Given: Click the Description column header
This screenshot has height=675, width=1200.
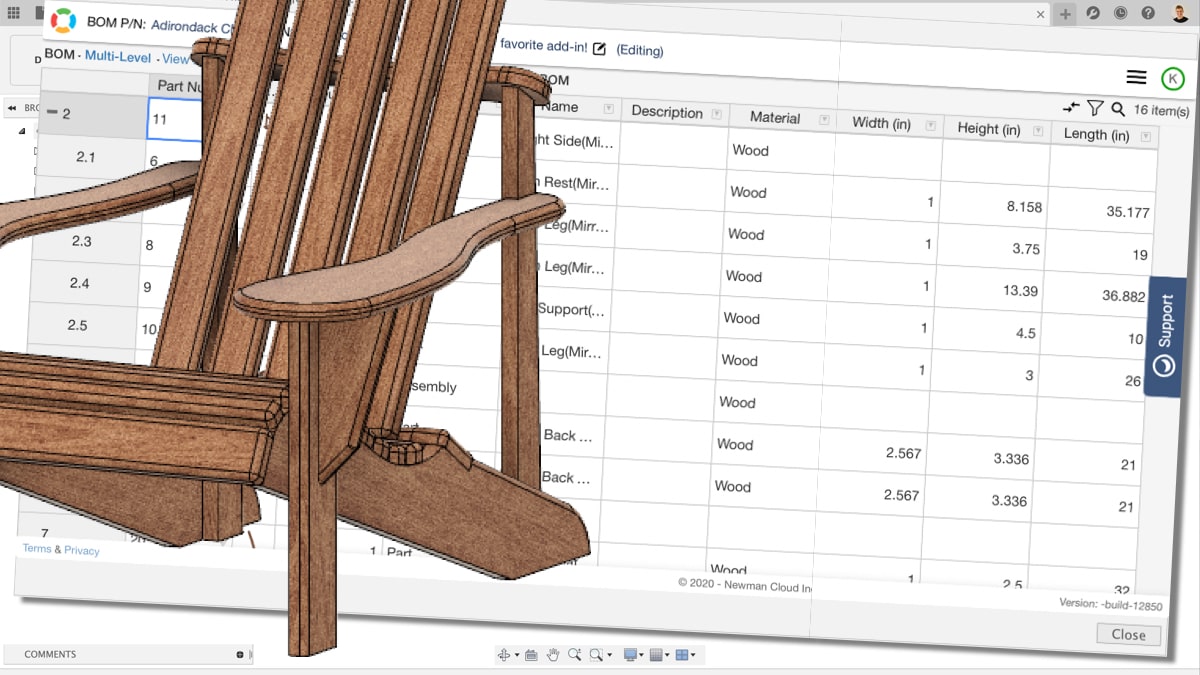Looking at the screenshot, I should (x=675, y=112).
